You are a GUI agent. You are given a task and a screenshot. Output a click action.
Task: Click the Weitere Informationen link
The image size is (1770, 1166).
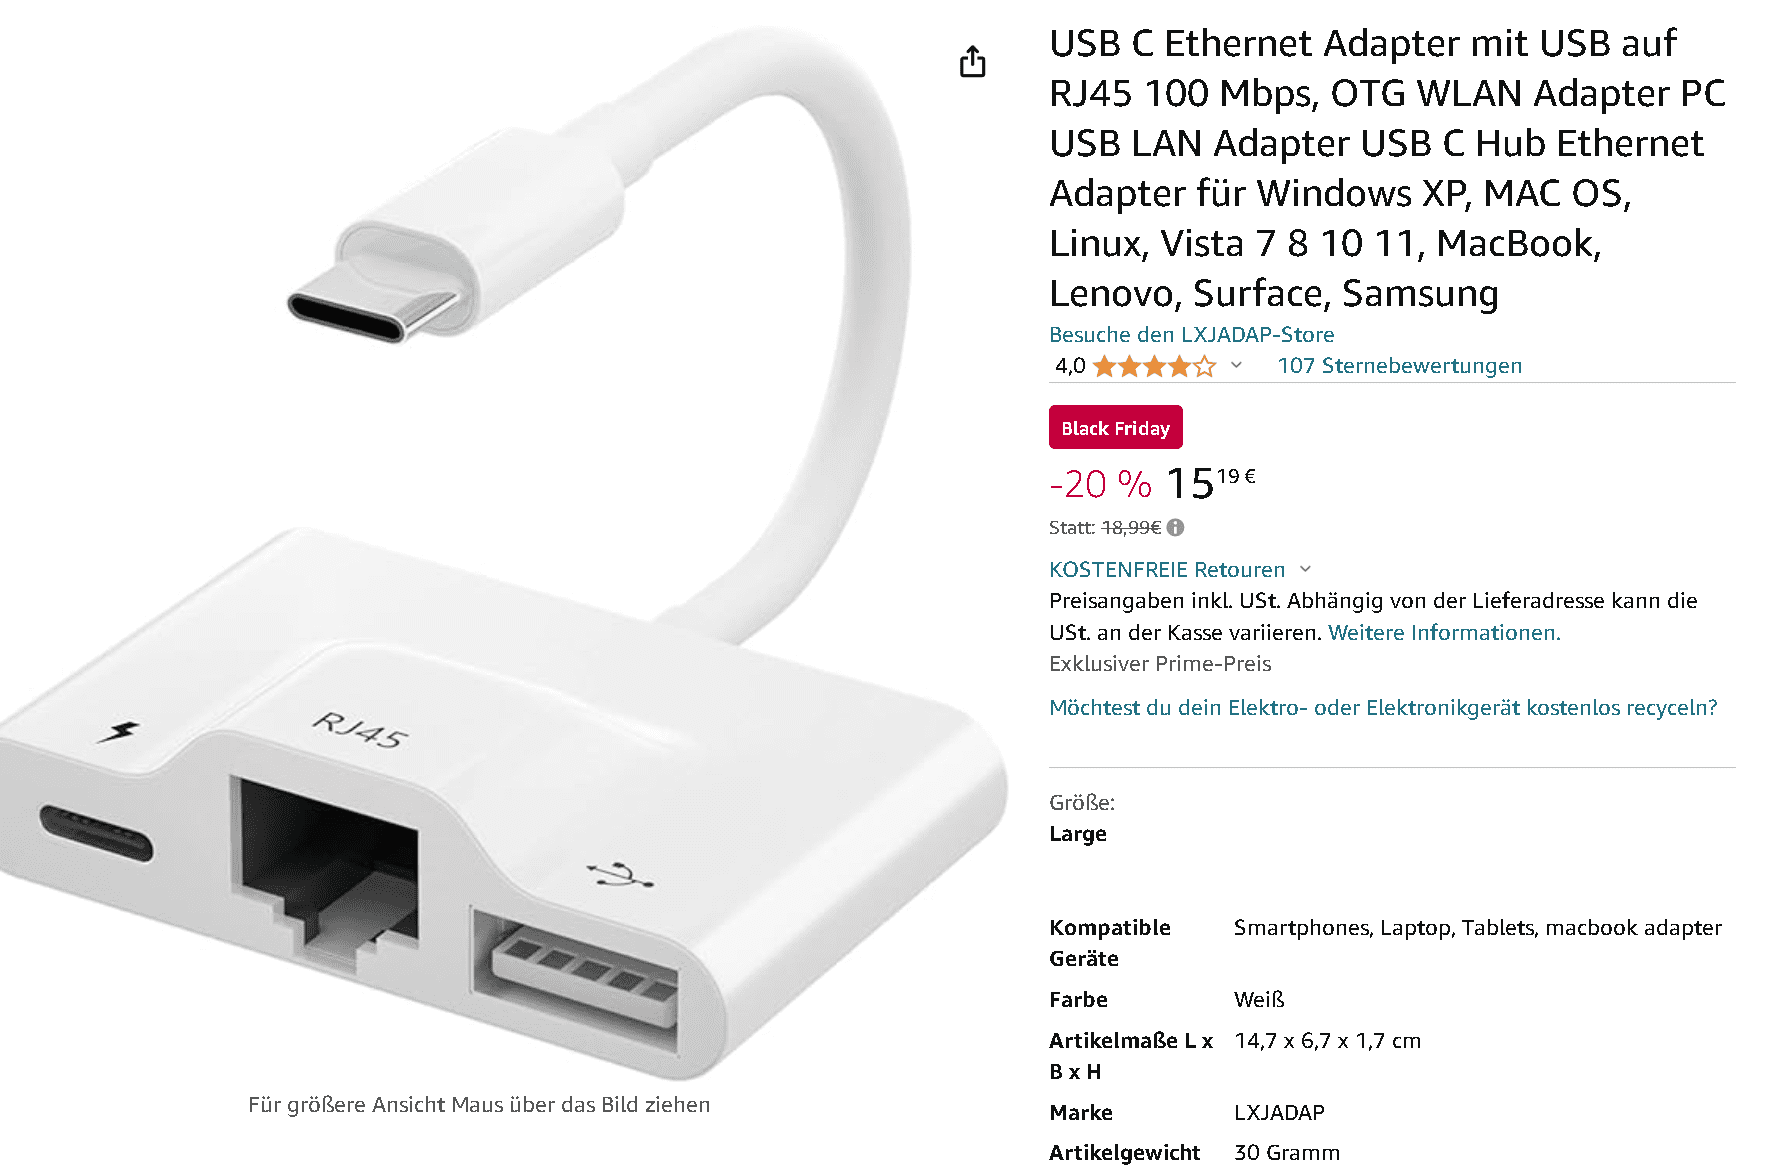tap(1444, 632)
